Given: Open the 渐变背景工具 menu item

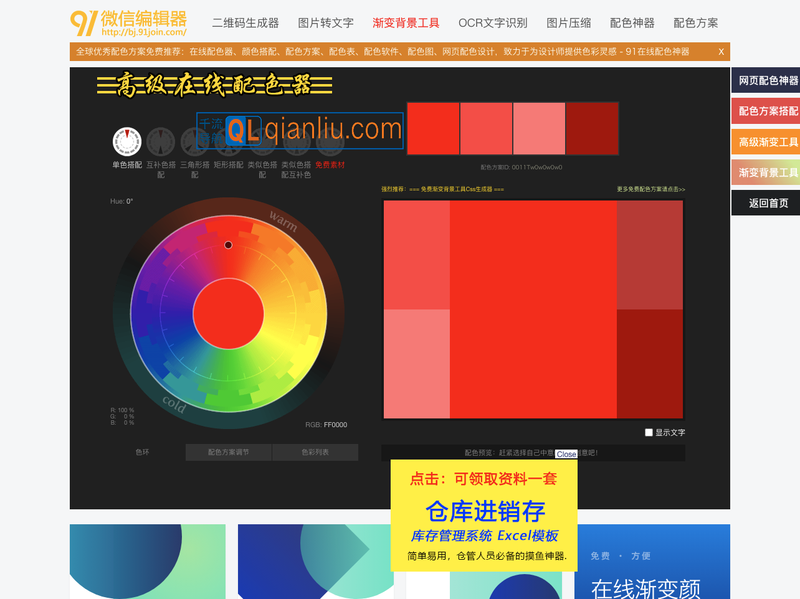Looking at the screenshot, I should 405,22.
